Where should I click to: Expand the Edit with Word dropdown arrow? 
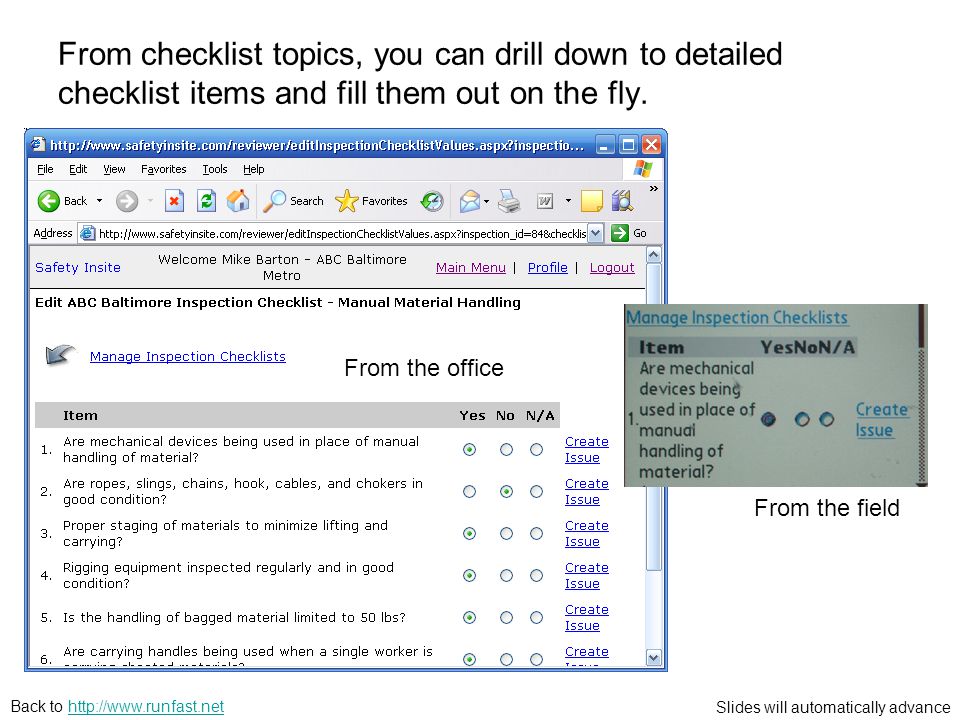(x=568, y=201)
